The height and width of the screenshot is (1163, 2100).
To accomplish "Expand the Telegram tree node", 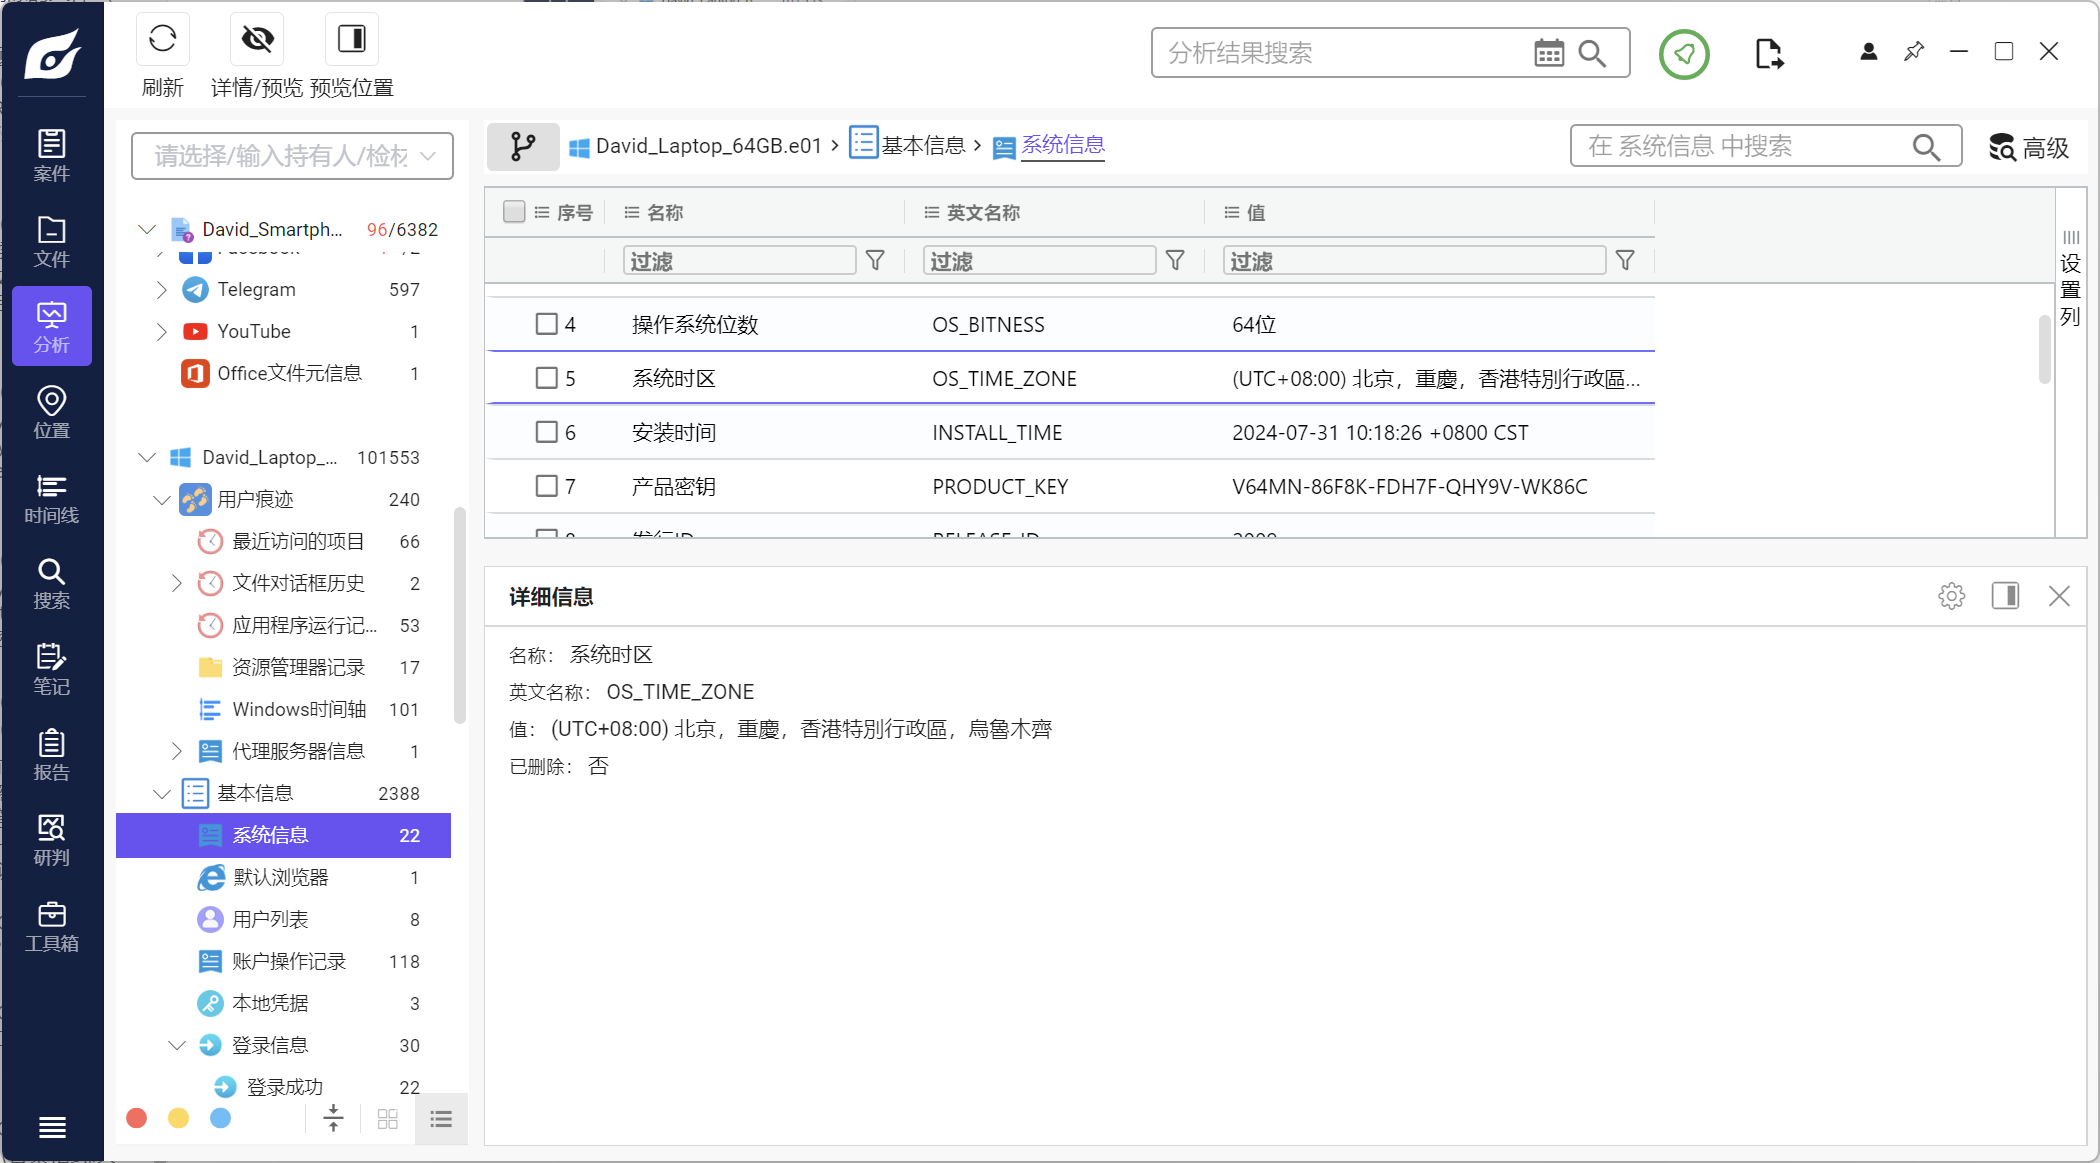I will tap(162, 289).
